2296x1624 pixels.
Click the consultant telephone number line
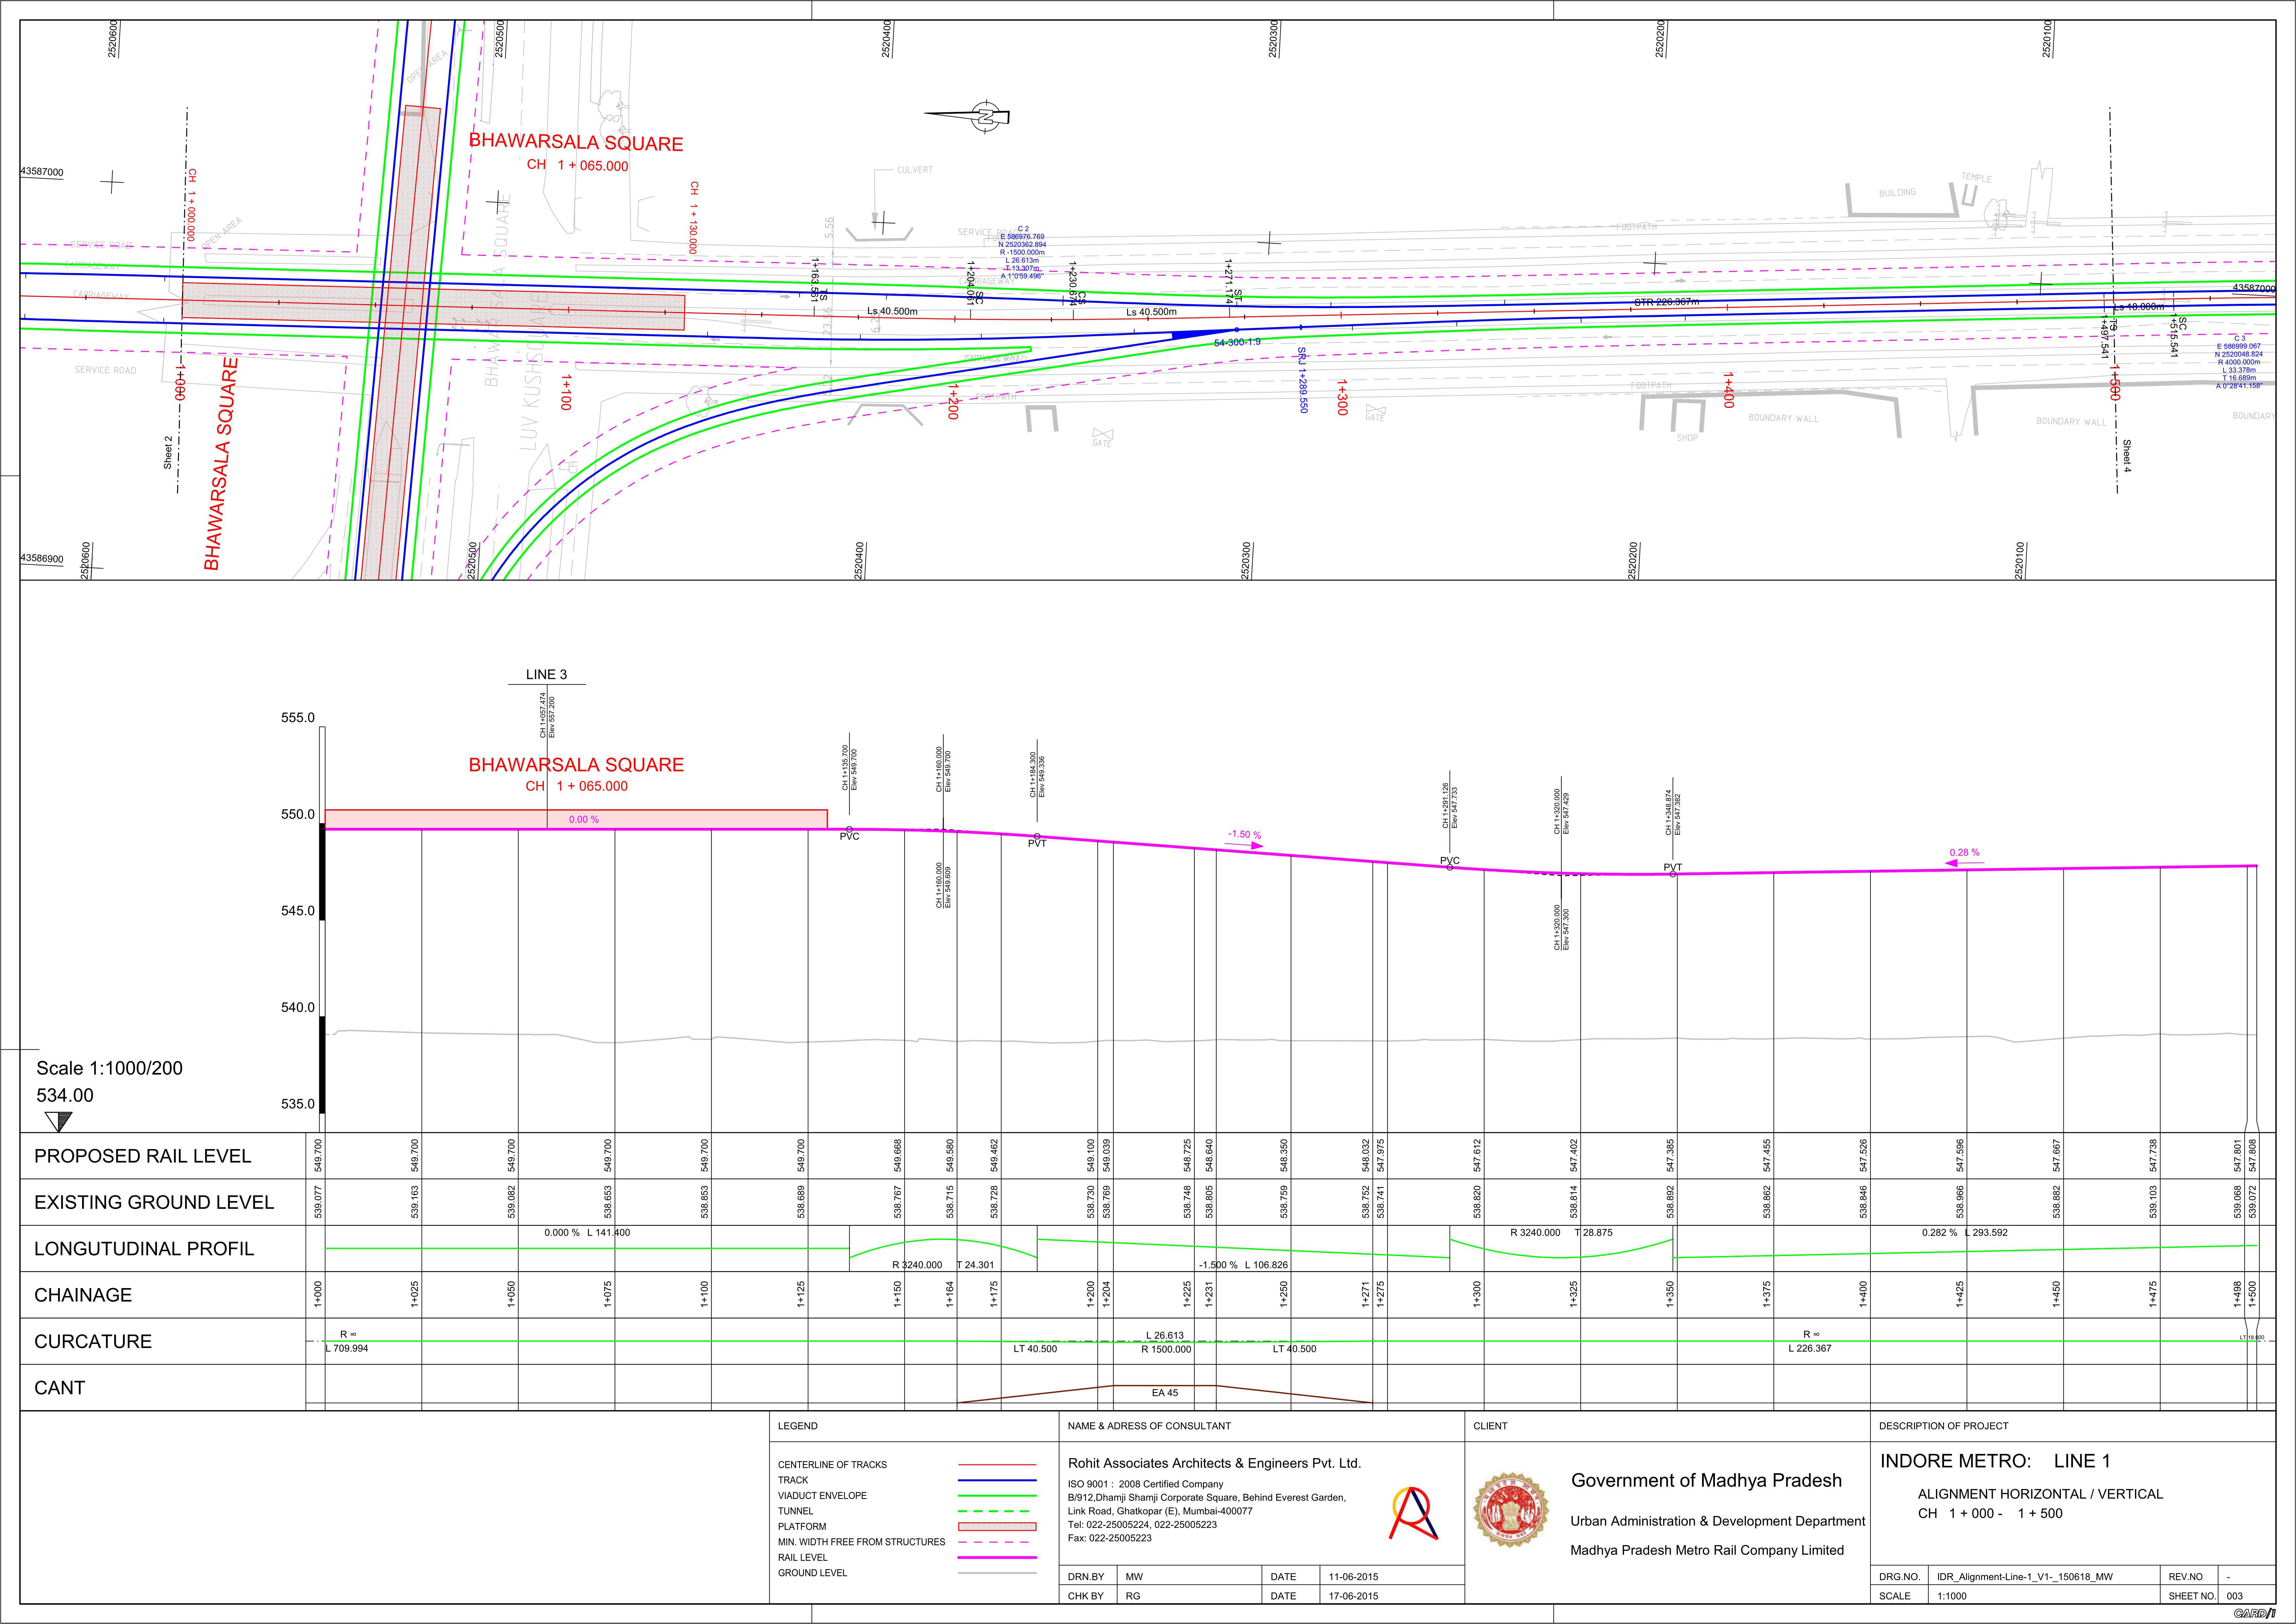pos(1142,1525)
